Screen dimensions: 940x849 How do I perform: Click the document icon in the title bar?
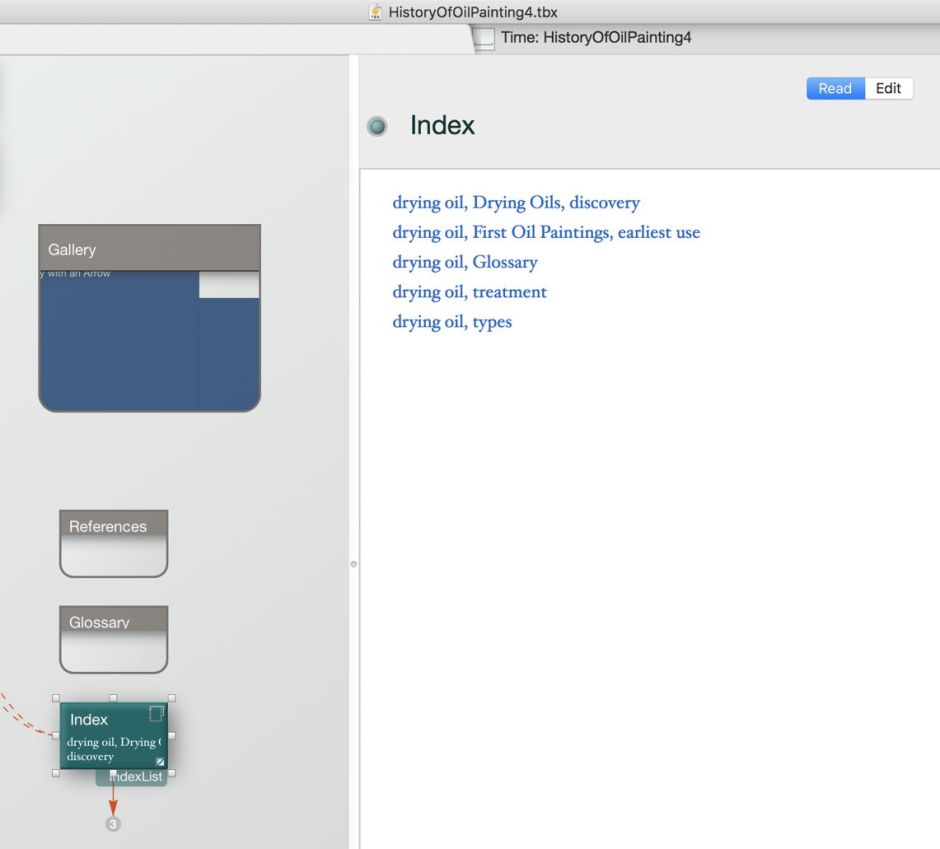[375, 12]
